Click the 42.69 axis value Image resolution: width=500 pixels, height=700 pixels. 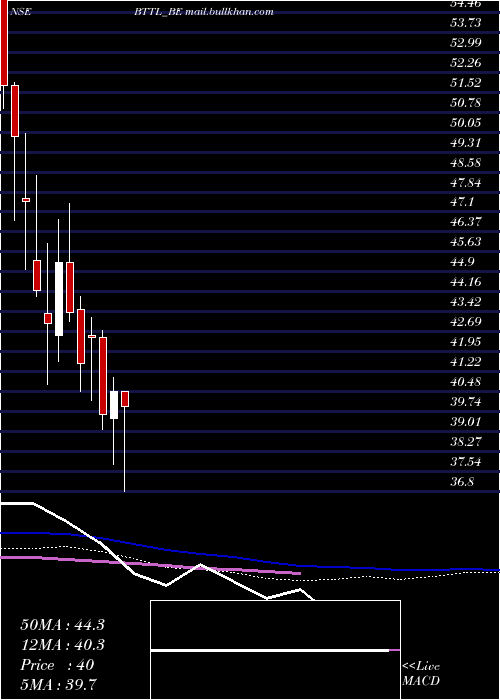466,322
